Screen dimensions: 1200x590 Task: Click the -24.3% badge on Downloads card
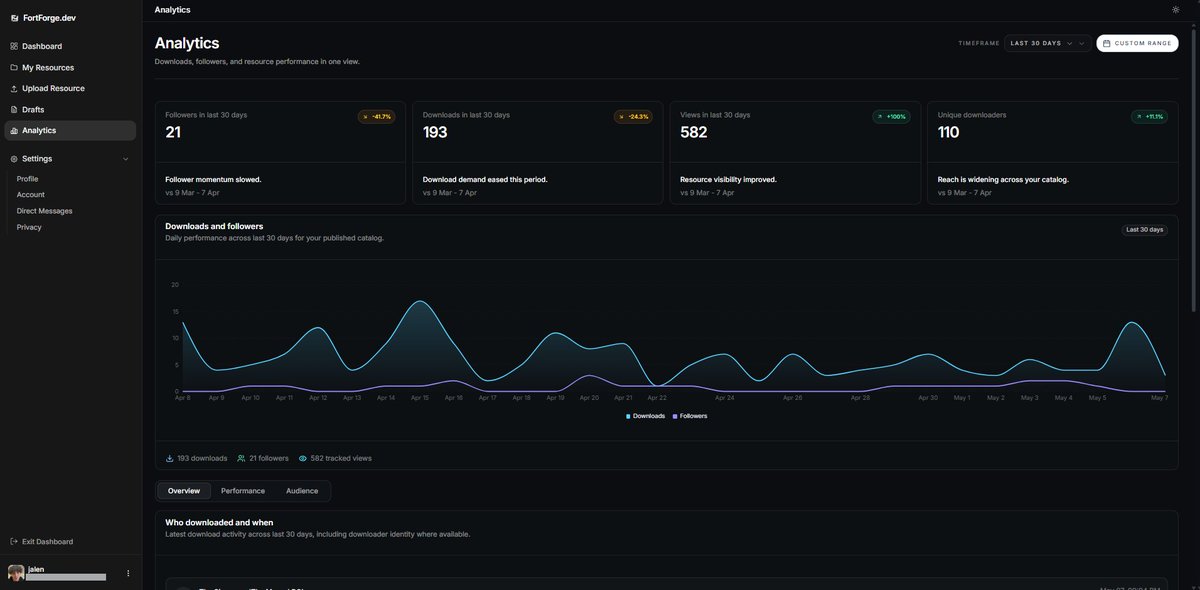[x=633, y=117]
